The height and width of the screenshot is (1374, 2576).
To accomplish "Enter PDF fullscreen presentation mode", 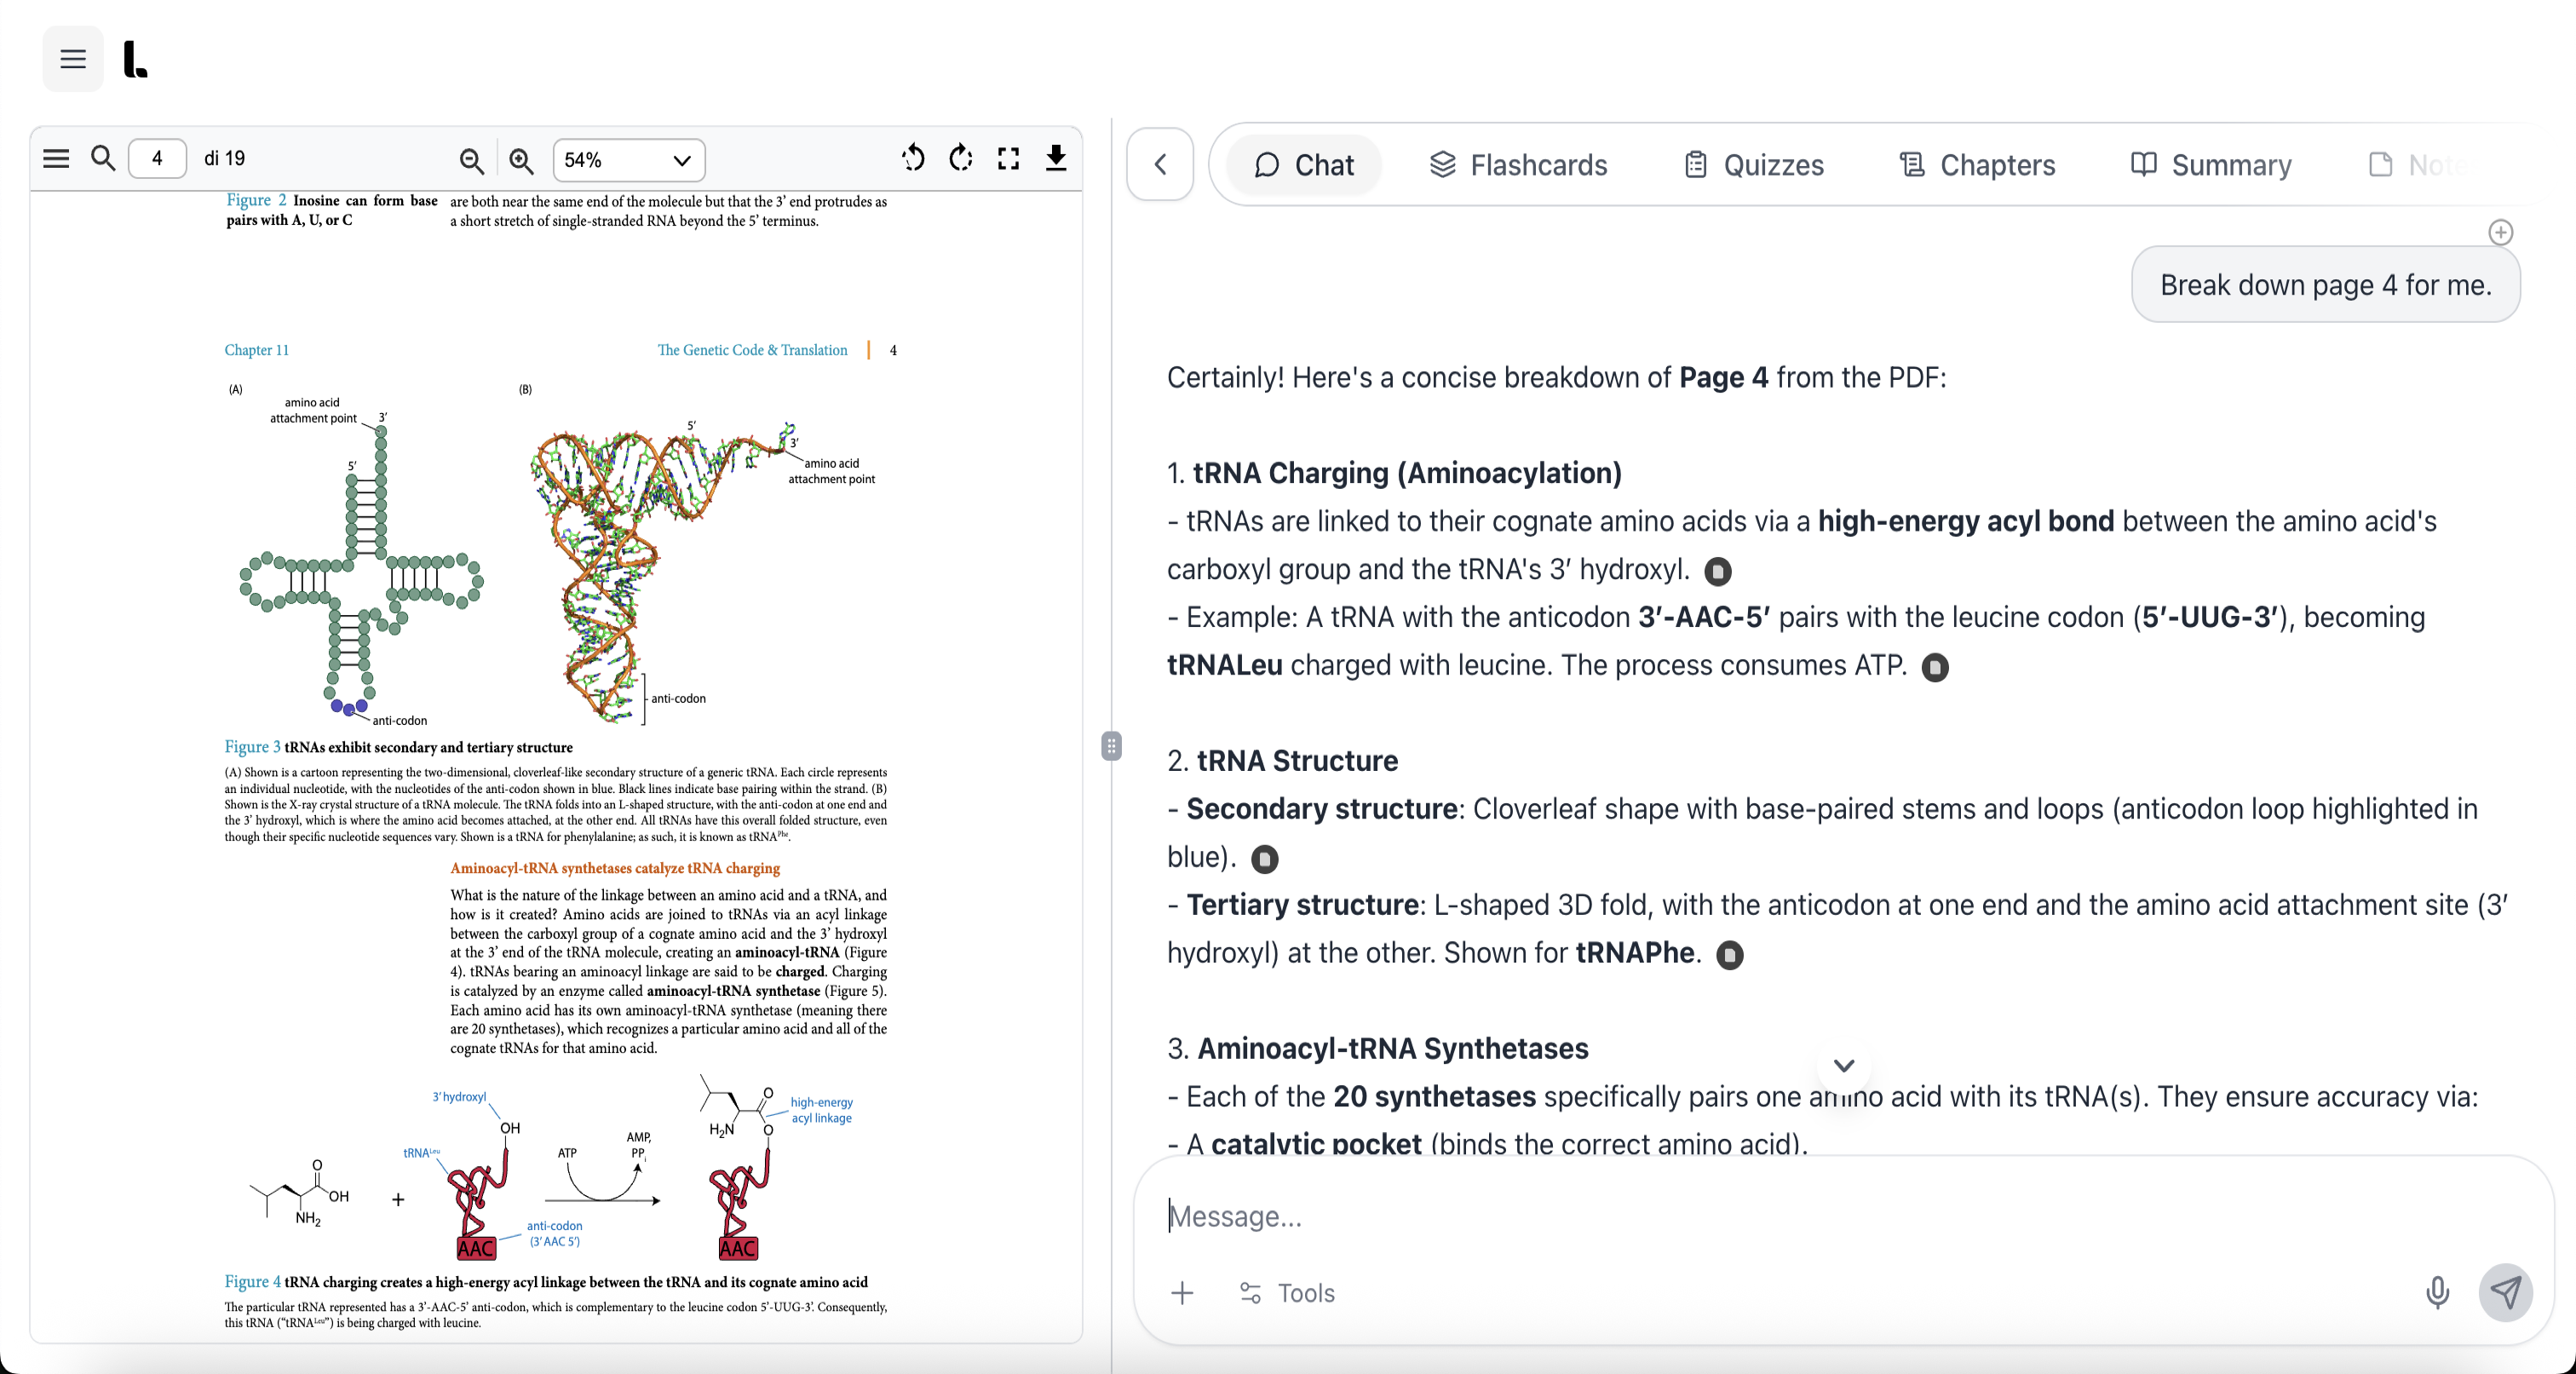I will [x=1009, y=158].
